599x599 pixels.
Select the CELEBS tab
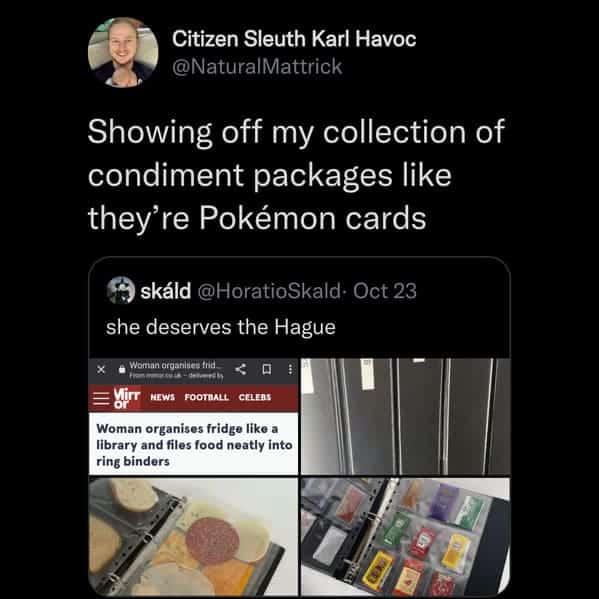[x=255, y=397]
